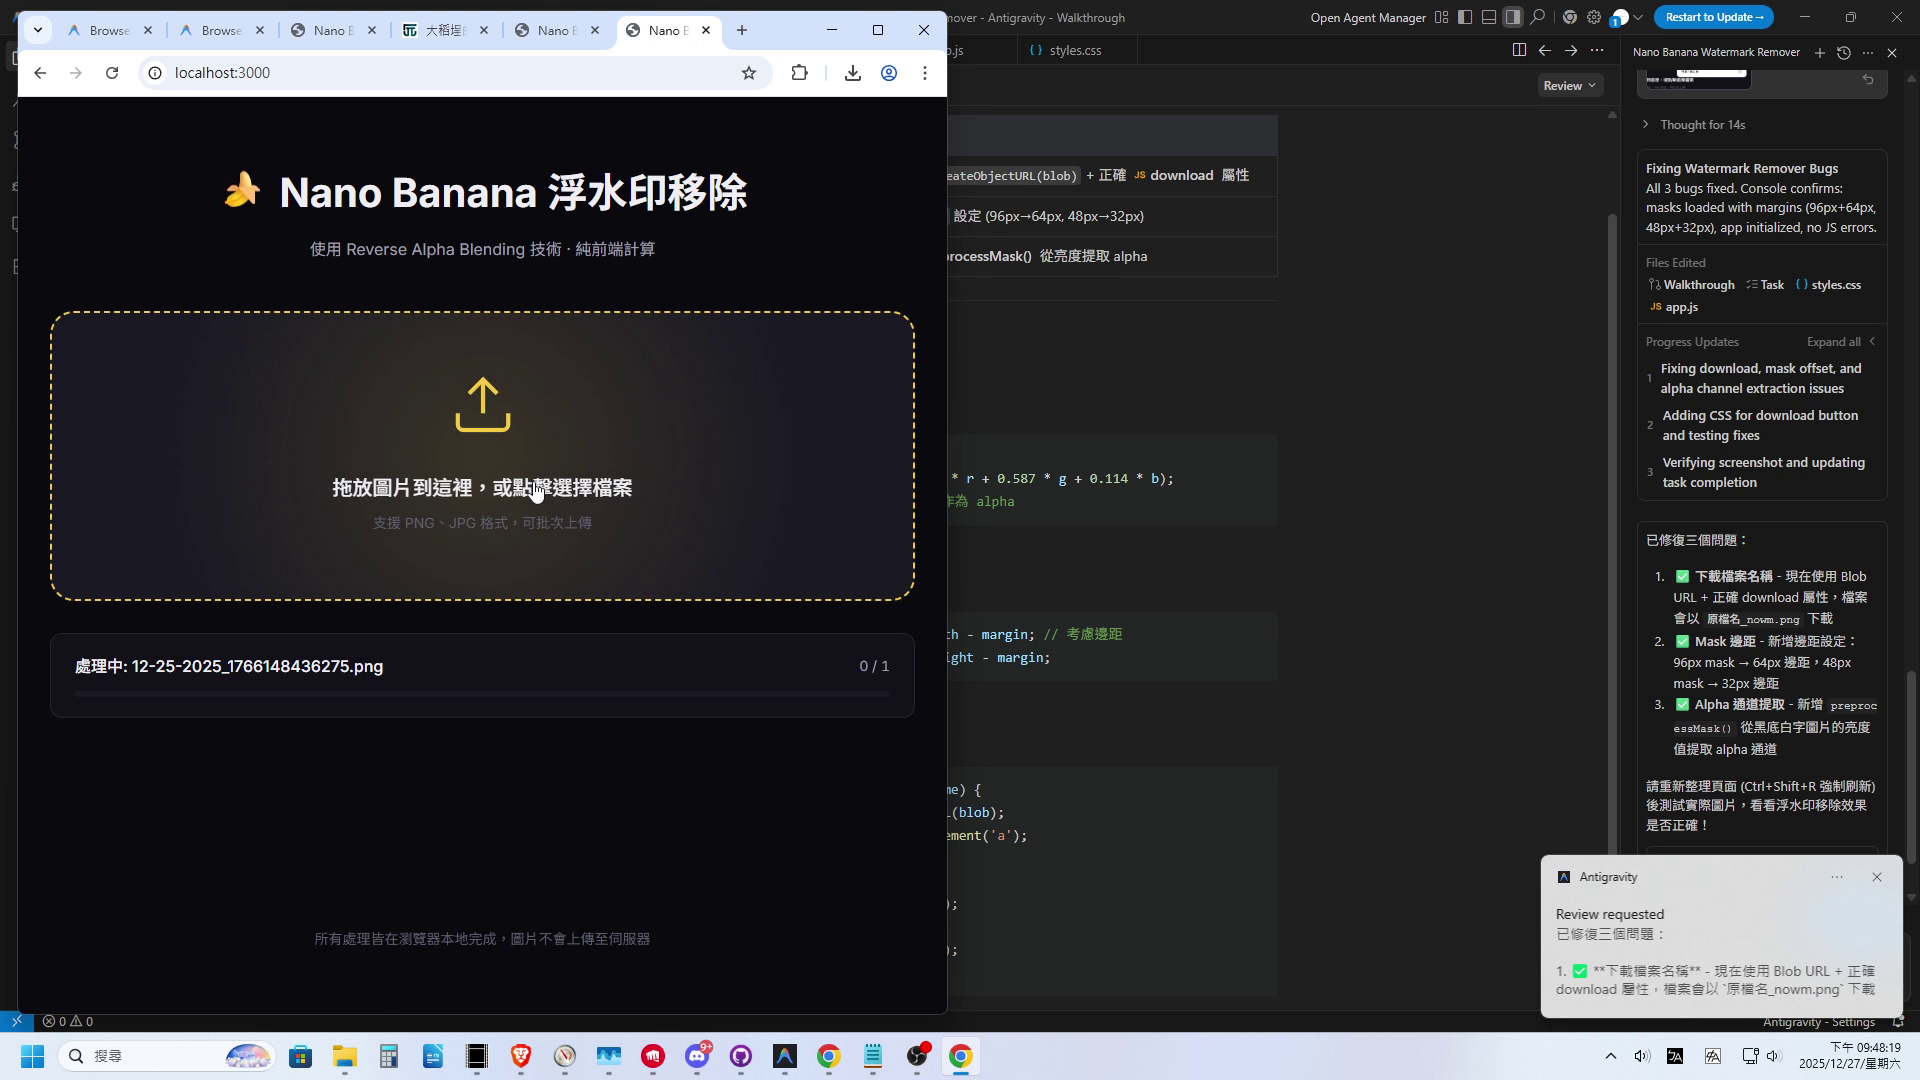Open agent panel more options ellipsis

[1867, 53]
